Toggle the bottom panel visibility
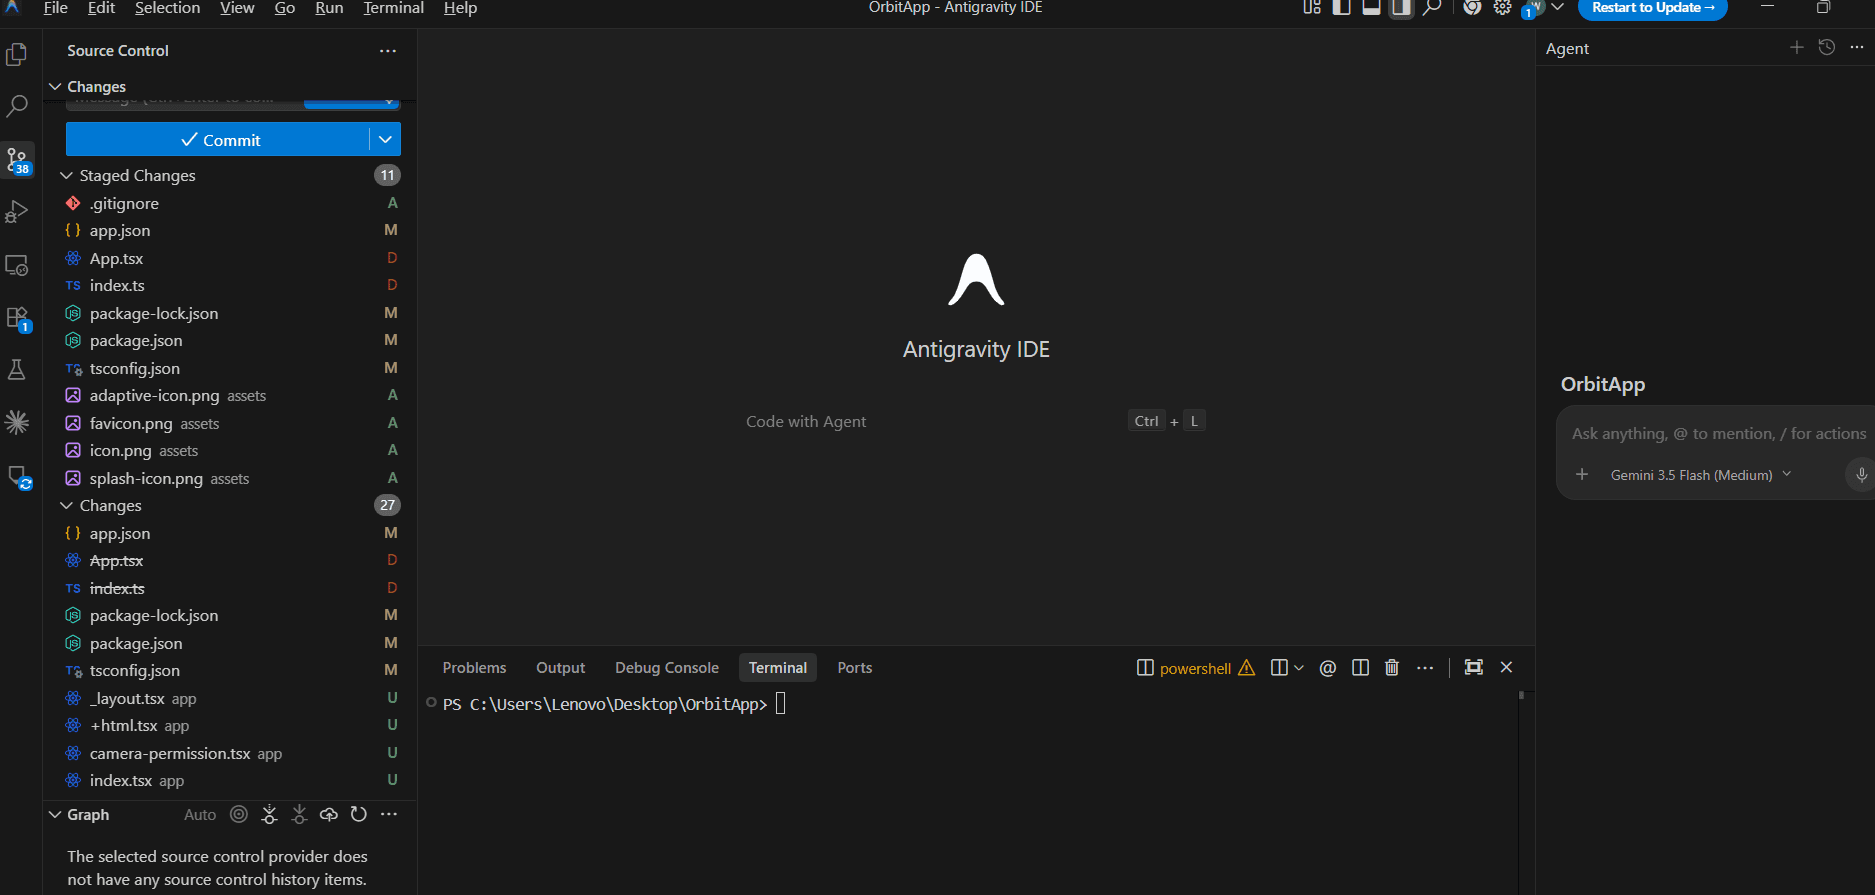Viewport: 1875px width, 895px height. 1372,8
